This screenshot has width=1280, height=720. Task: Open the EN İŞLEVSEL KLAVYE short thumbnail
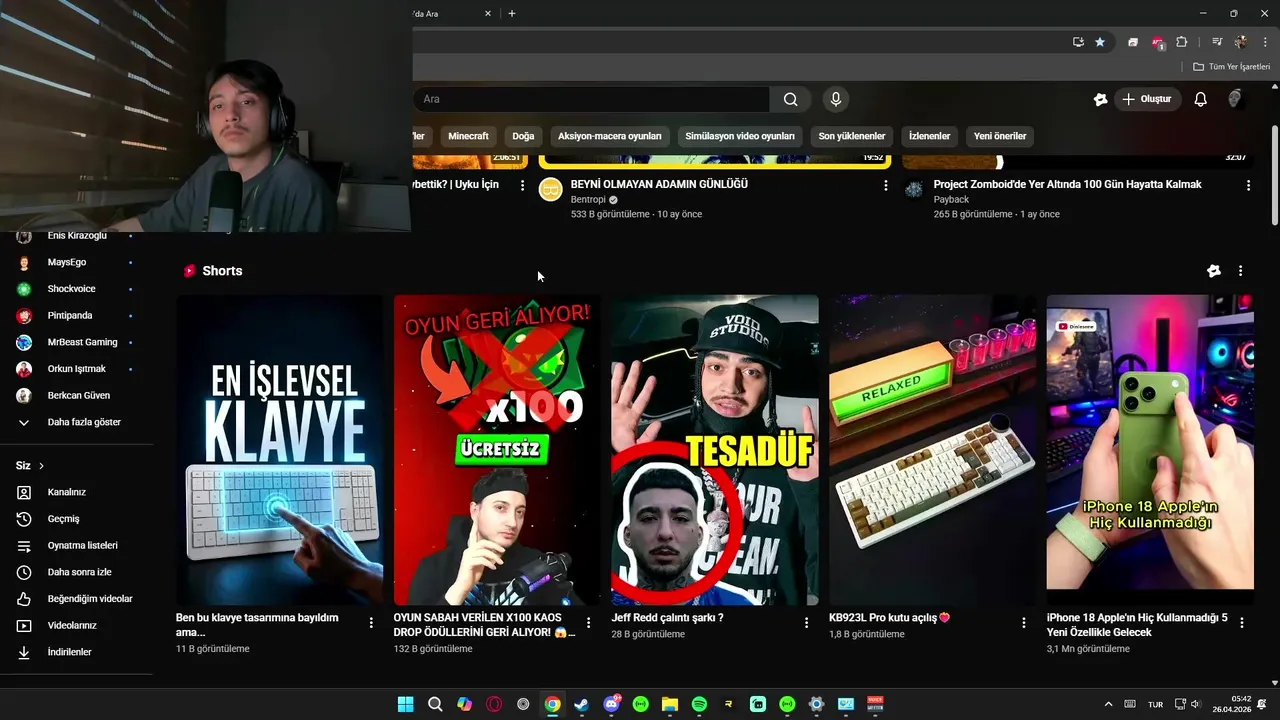[x=280, y=450]
